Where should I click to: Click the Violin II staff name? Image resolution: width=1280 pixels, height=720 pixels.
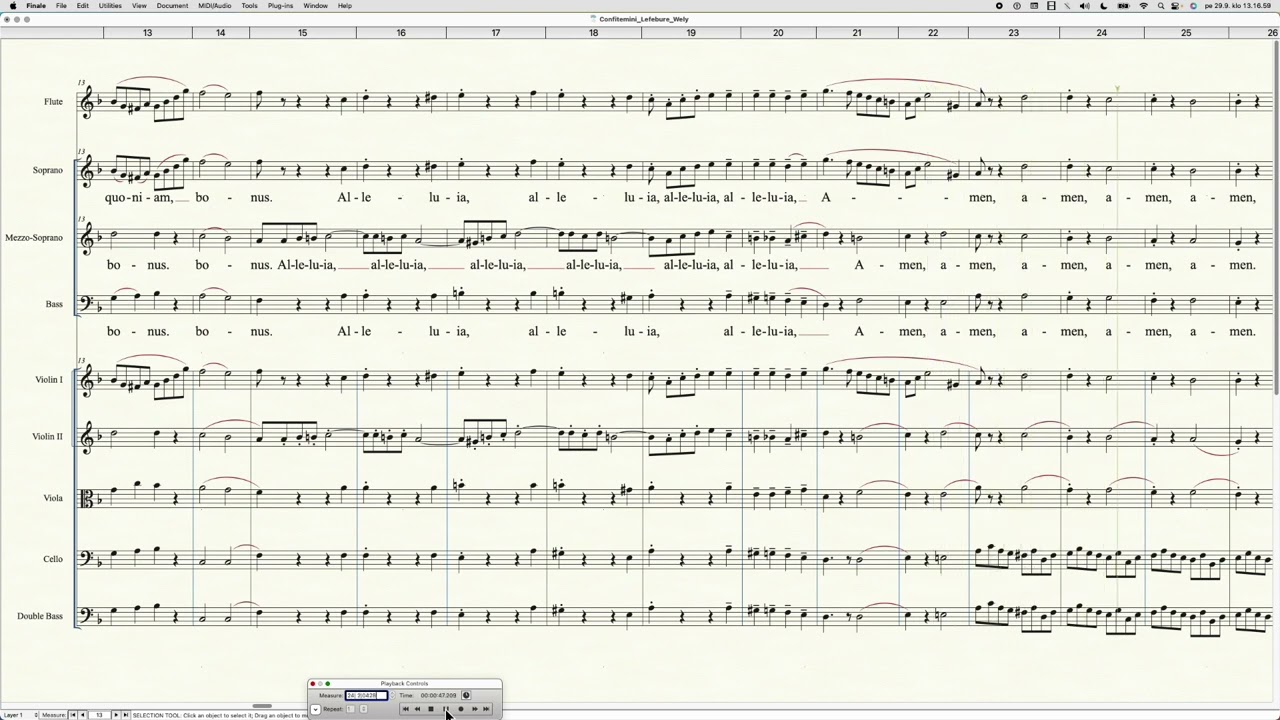pos(47,437)
